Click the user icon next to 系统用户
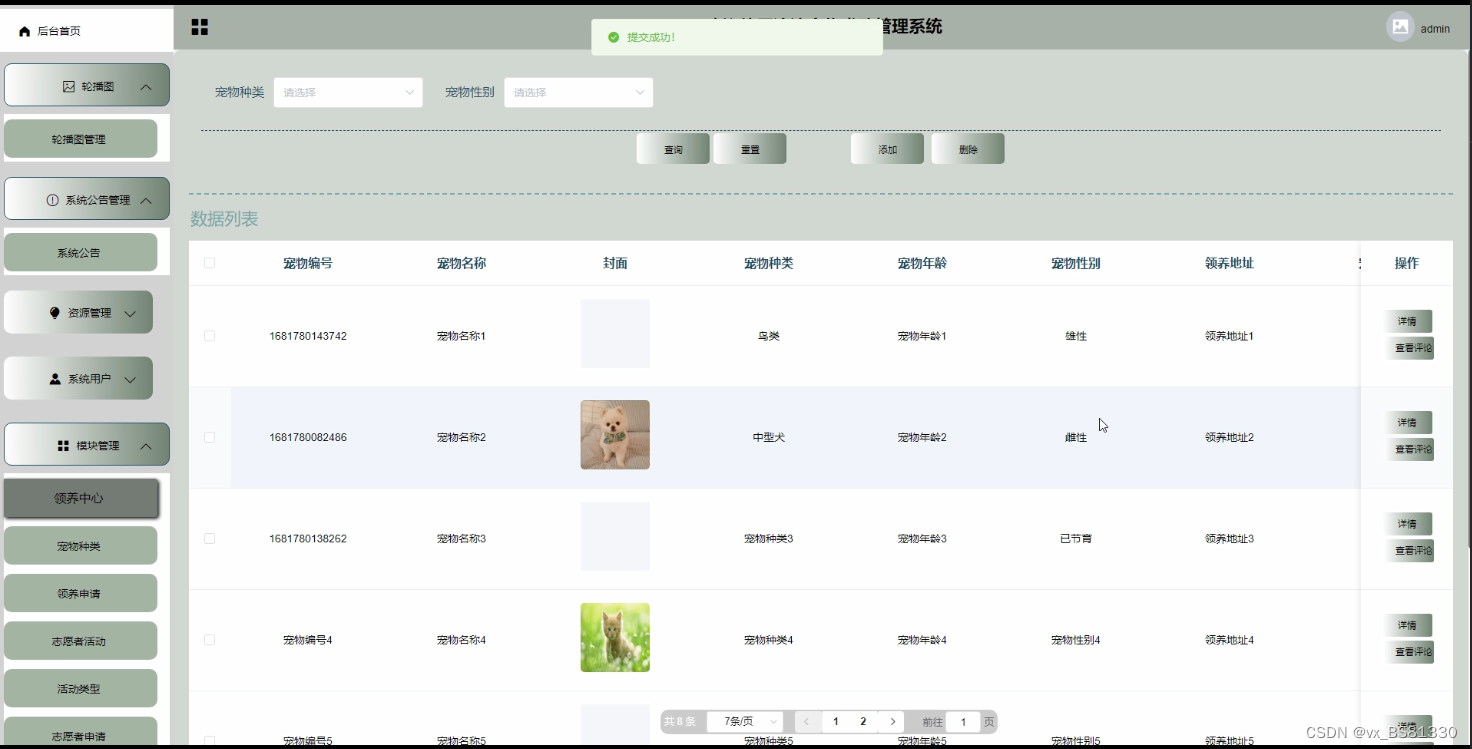Image resolution: width=1472 pixels, height=749 pixels. (55, 379)
